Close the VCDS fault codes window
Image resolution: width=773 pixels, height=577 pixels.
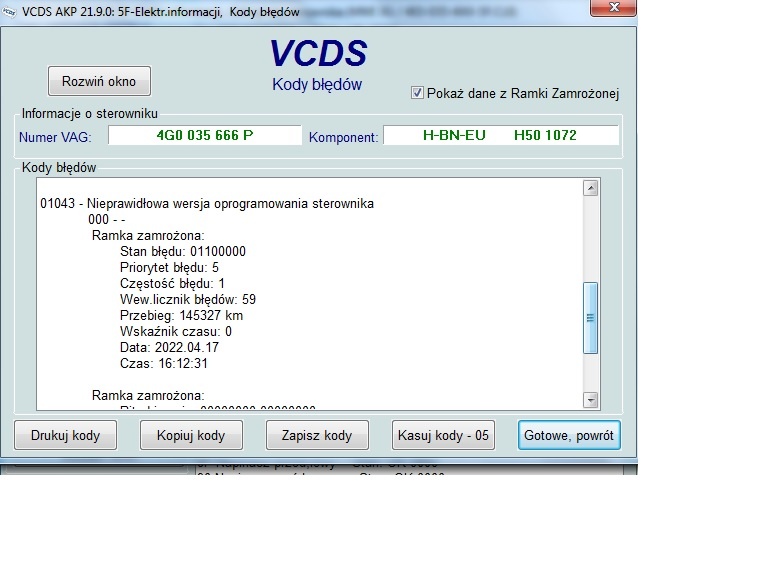(613, 7)
